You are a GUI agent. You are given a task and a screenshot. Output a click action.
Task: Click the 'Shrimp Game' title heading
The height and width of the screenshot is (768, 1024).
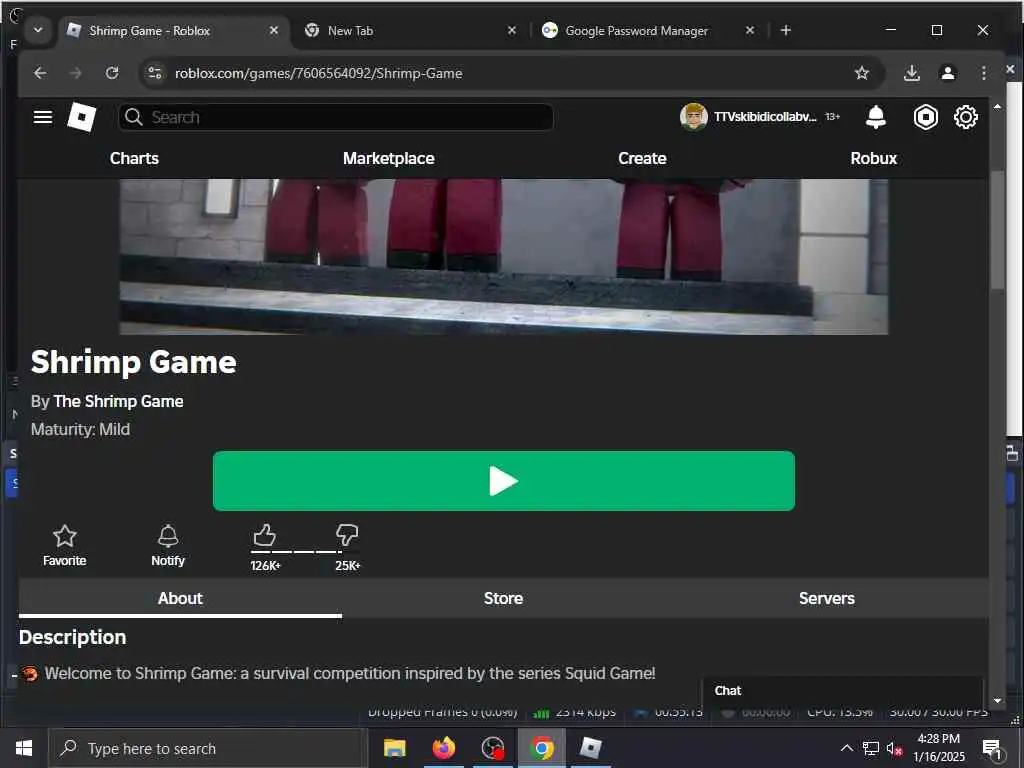tap(133, 362)
